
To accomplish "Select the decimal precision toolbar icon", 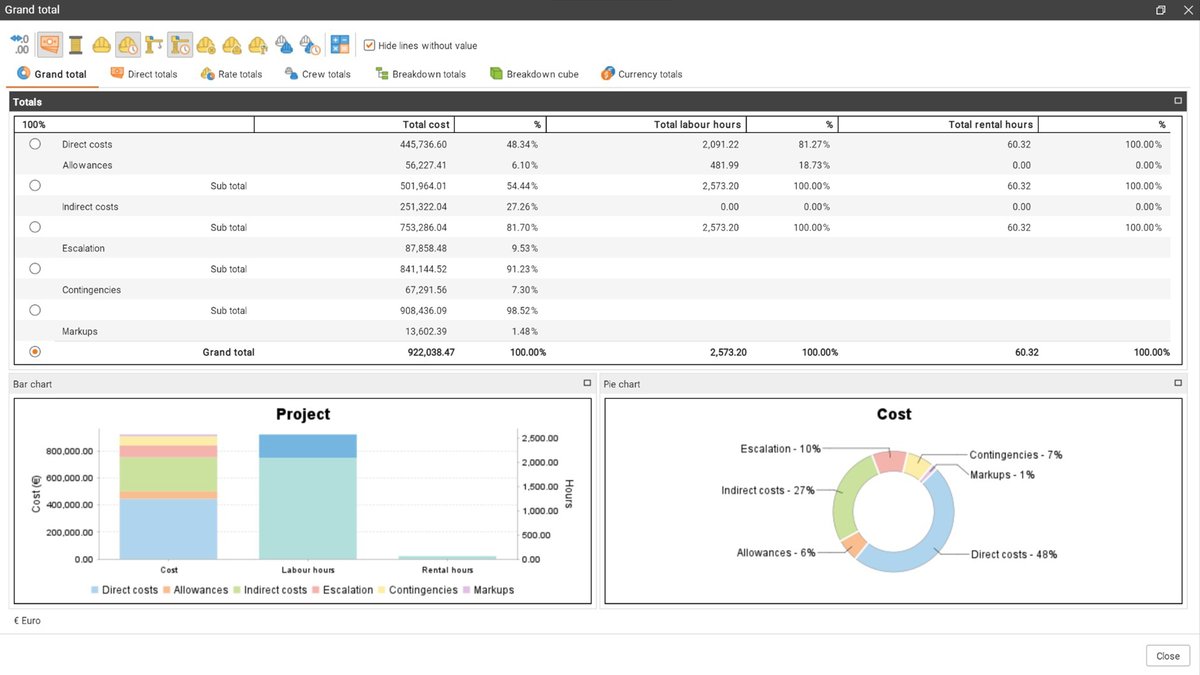I will [20, 44].
